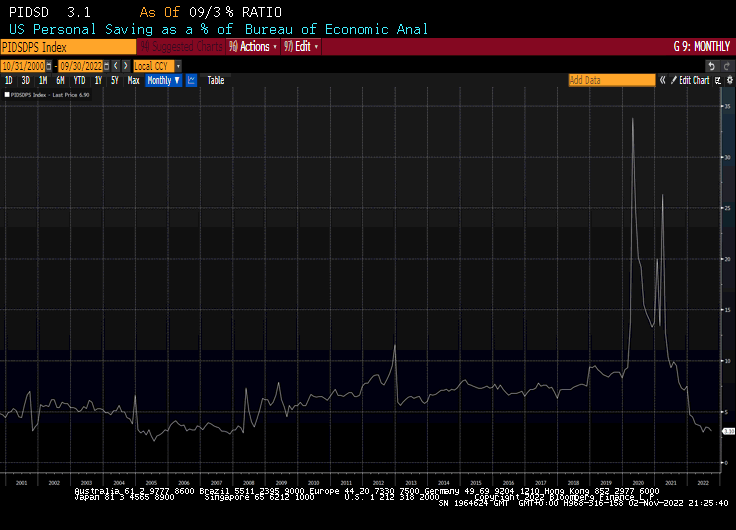The height and width of the screenshot is (530, 736).
Task: Select the YTD time range
Action: coord(78,80)
